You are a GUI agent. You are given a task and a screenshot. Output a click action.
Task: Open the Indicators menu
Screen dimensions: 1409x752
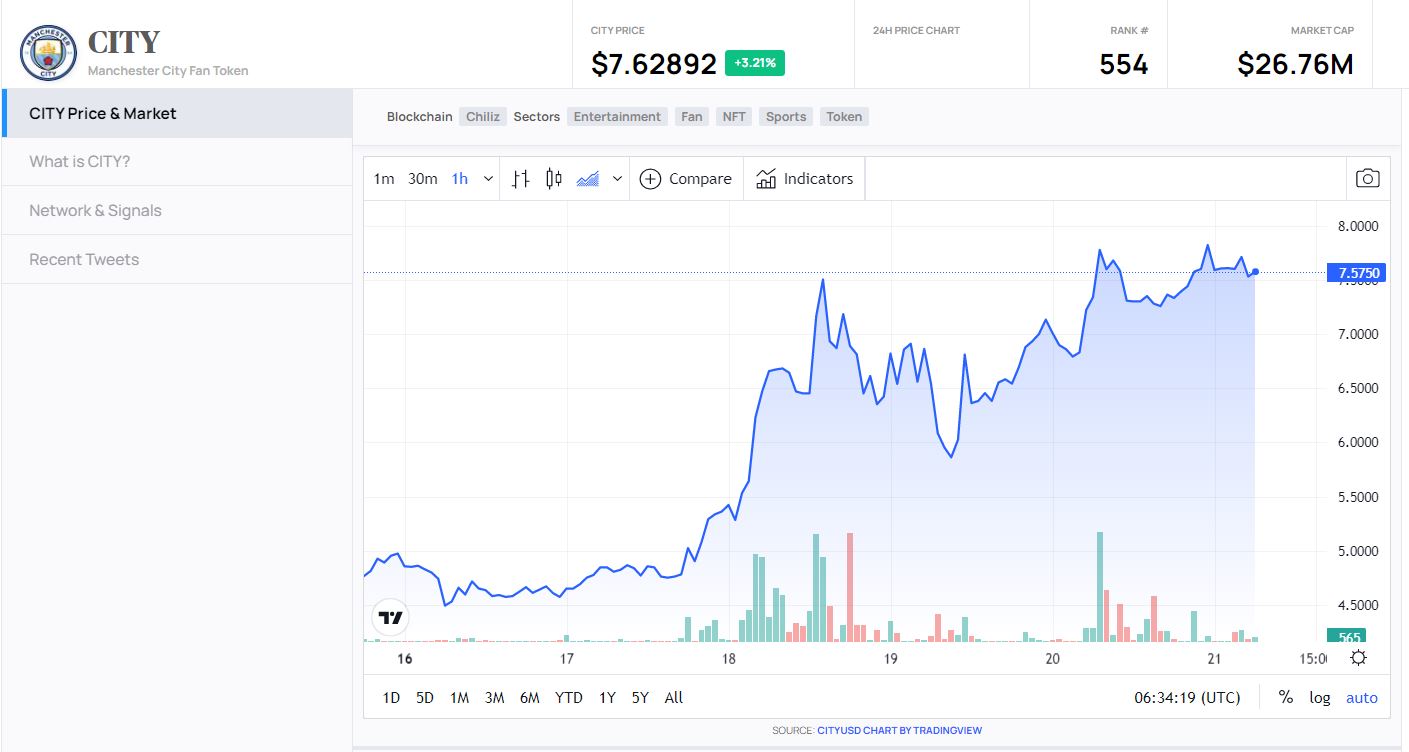click(804, 179)
